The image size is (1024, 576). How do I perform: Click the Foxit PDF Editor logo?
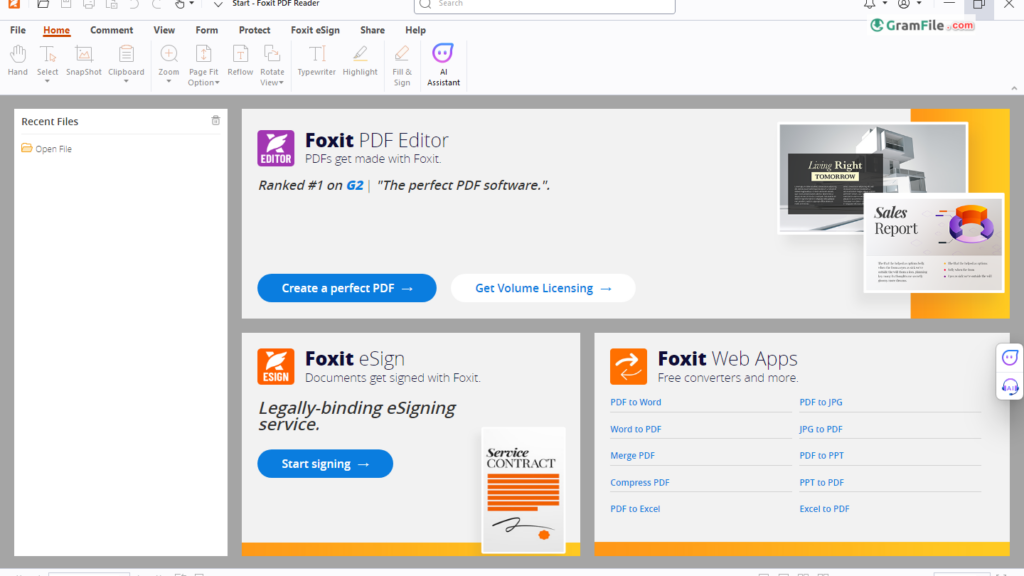click(276, 148)
